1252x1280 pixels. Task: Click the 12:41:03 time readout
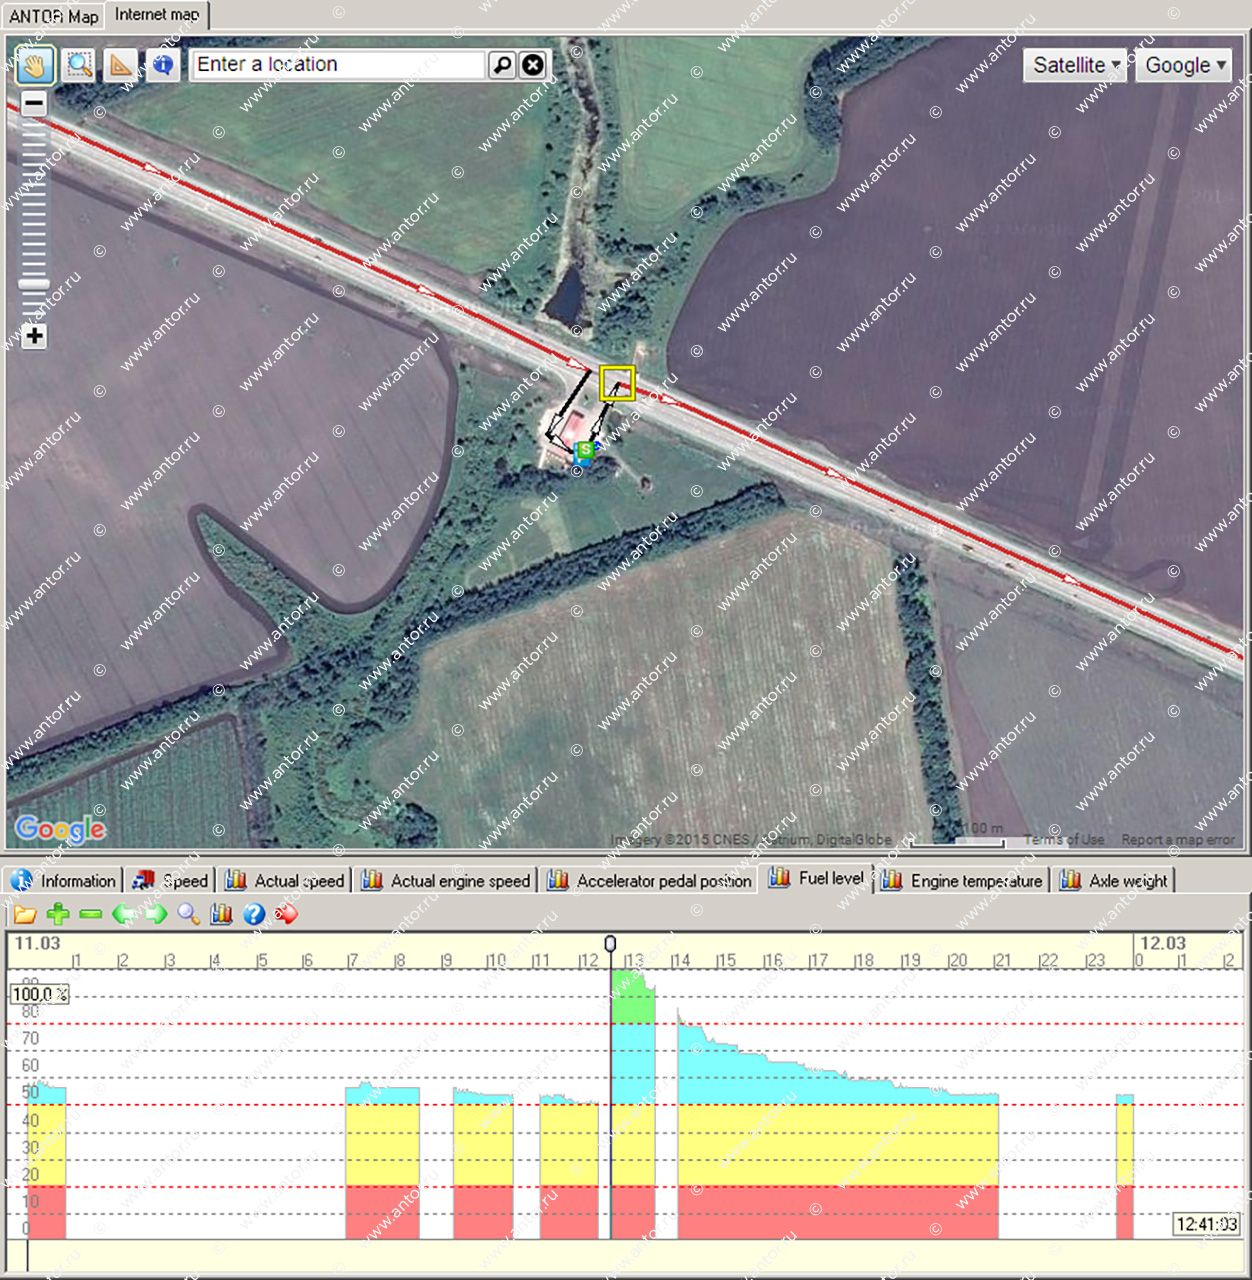(1206, 1224)
